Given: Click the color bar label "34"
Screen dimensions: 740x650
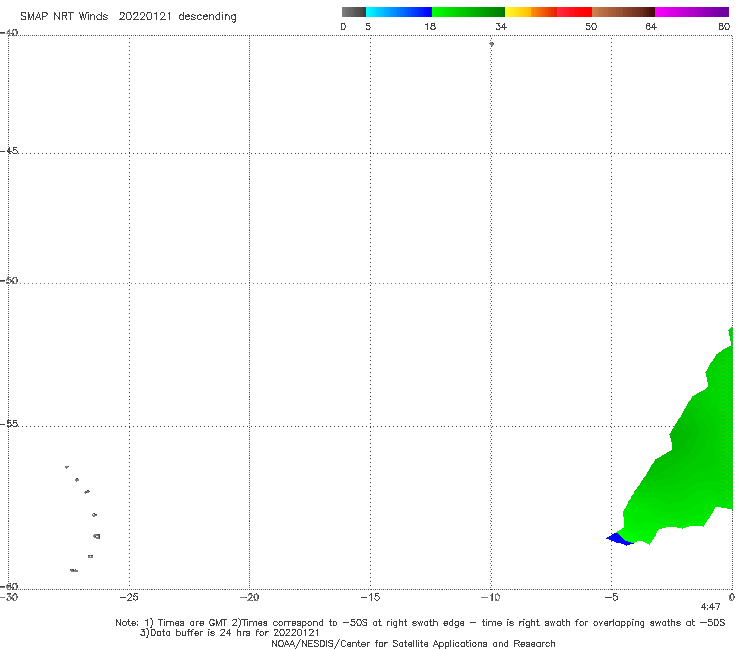Looking at the screenshot, I should 501,26.
